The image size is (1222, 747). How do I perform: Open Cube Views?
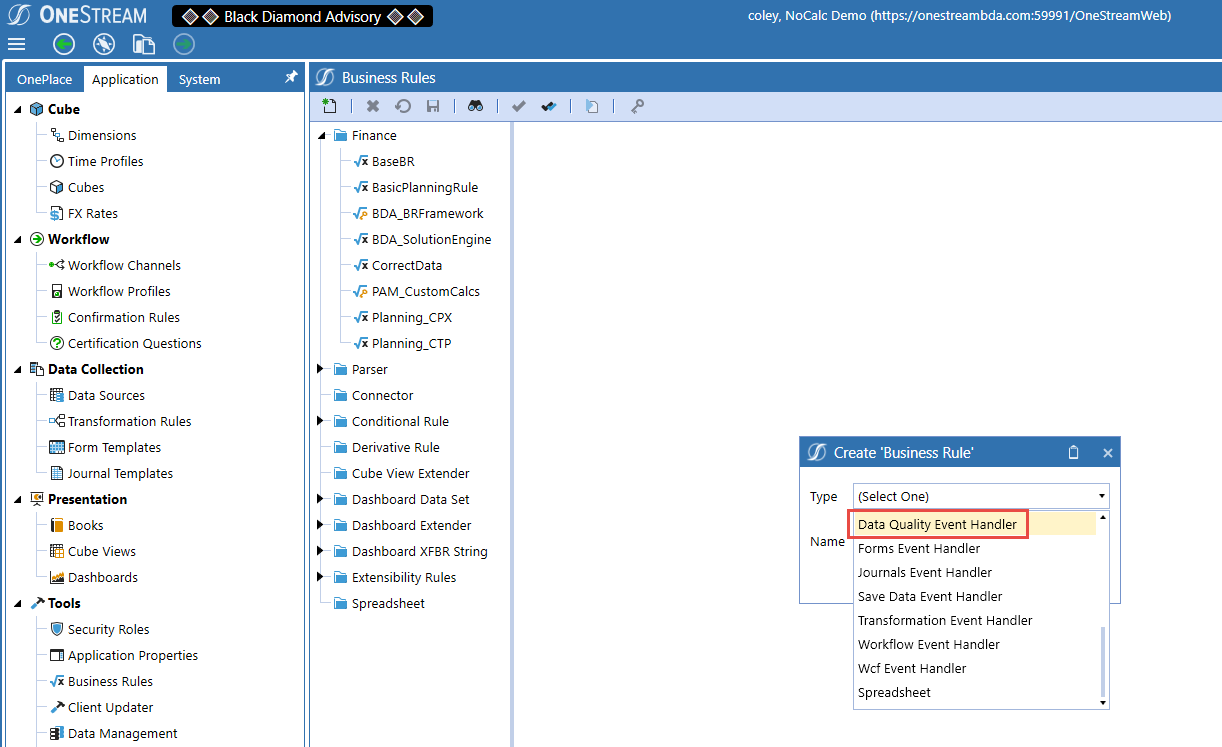(x=101, y=551)
